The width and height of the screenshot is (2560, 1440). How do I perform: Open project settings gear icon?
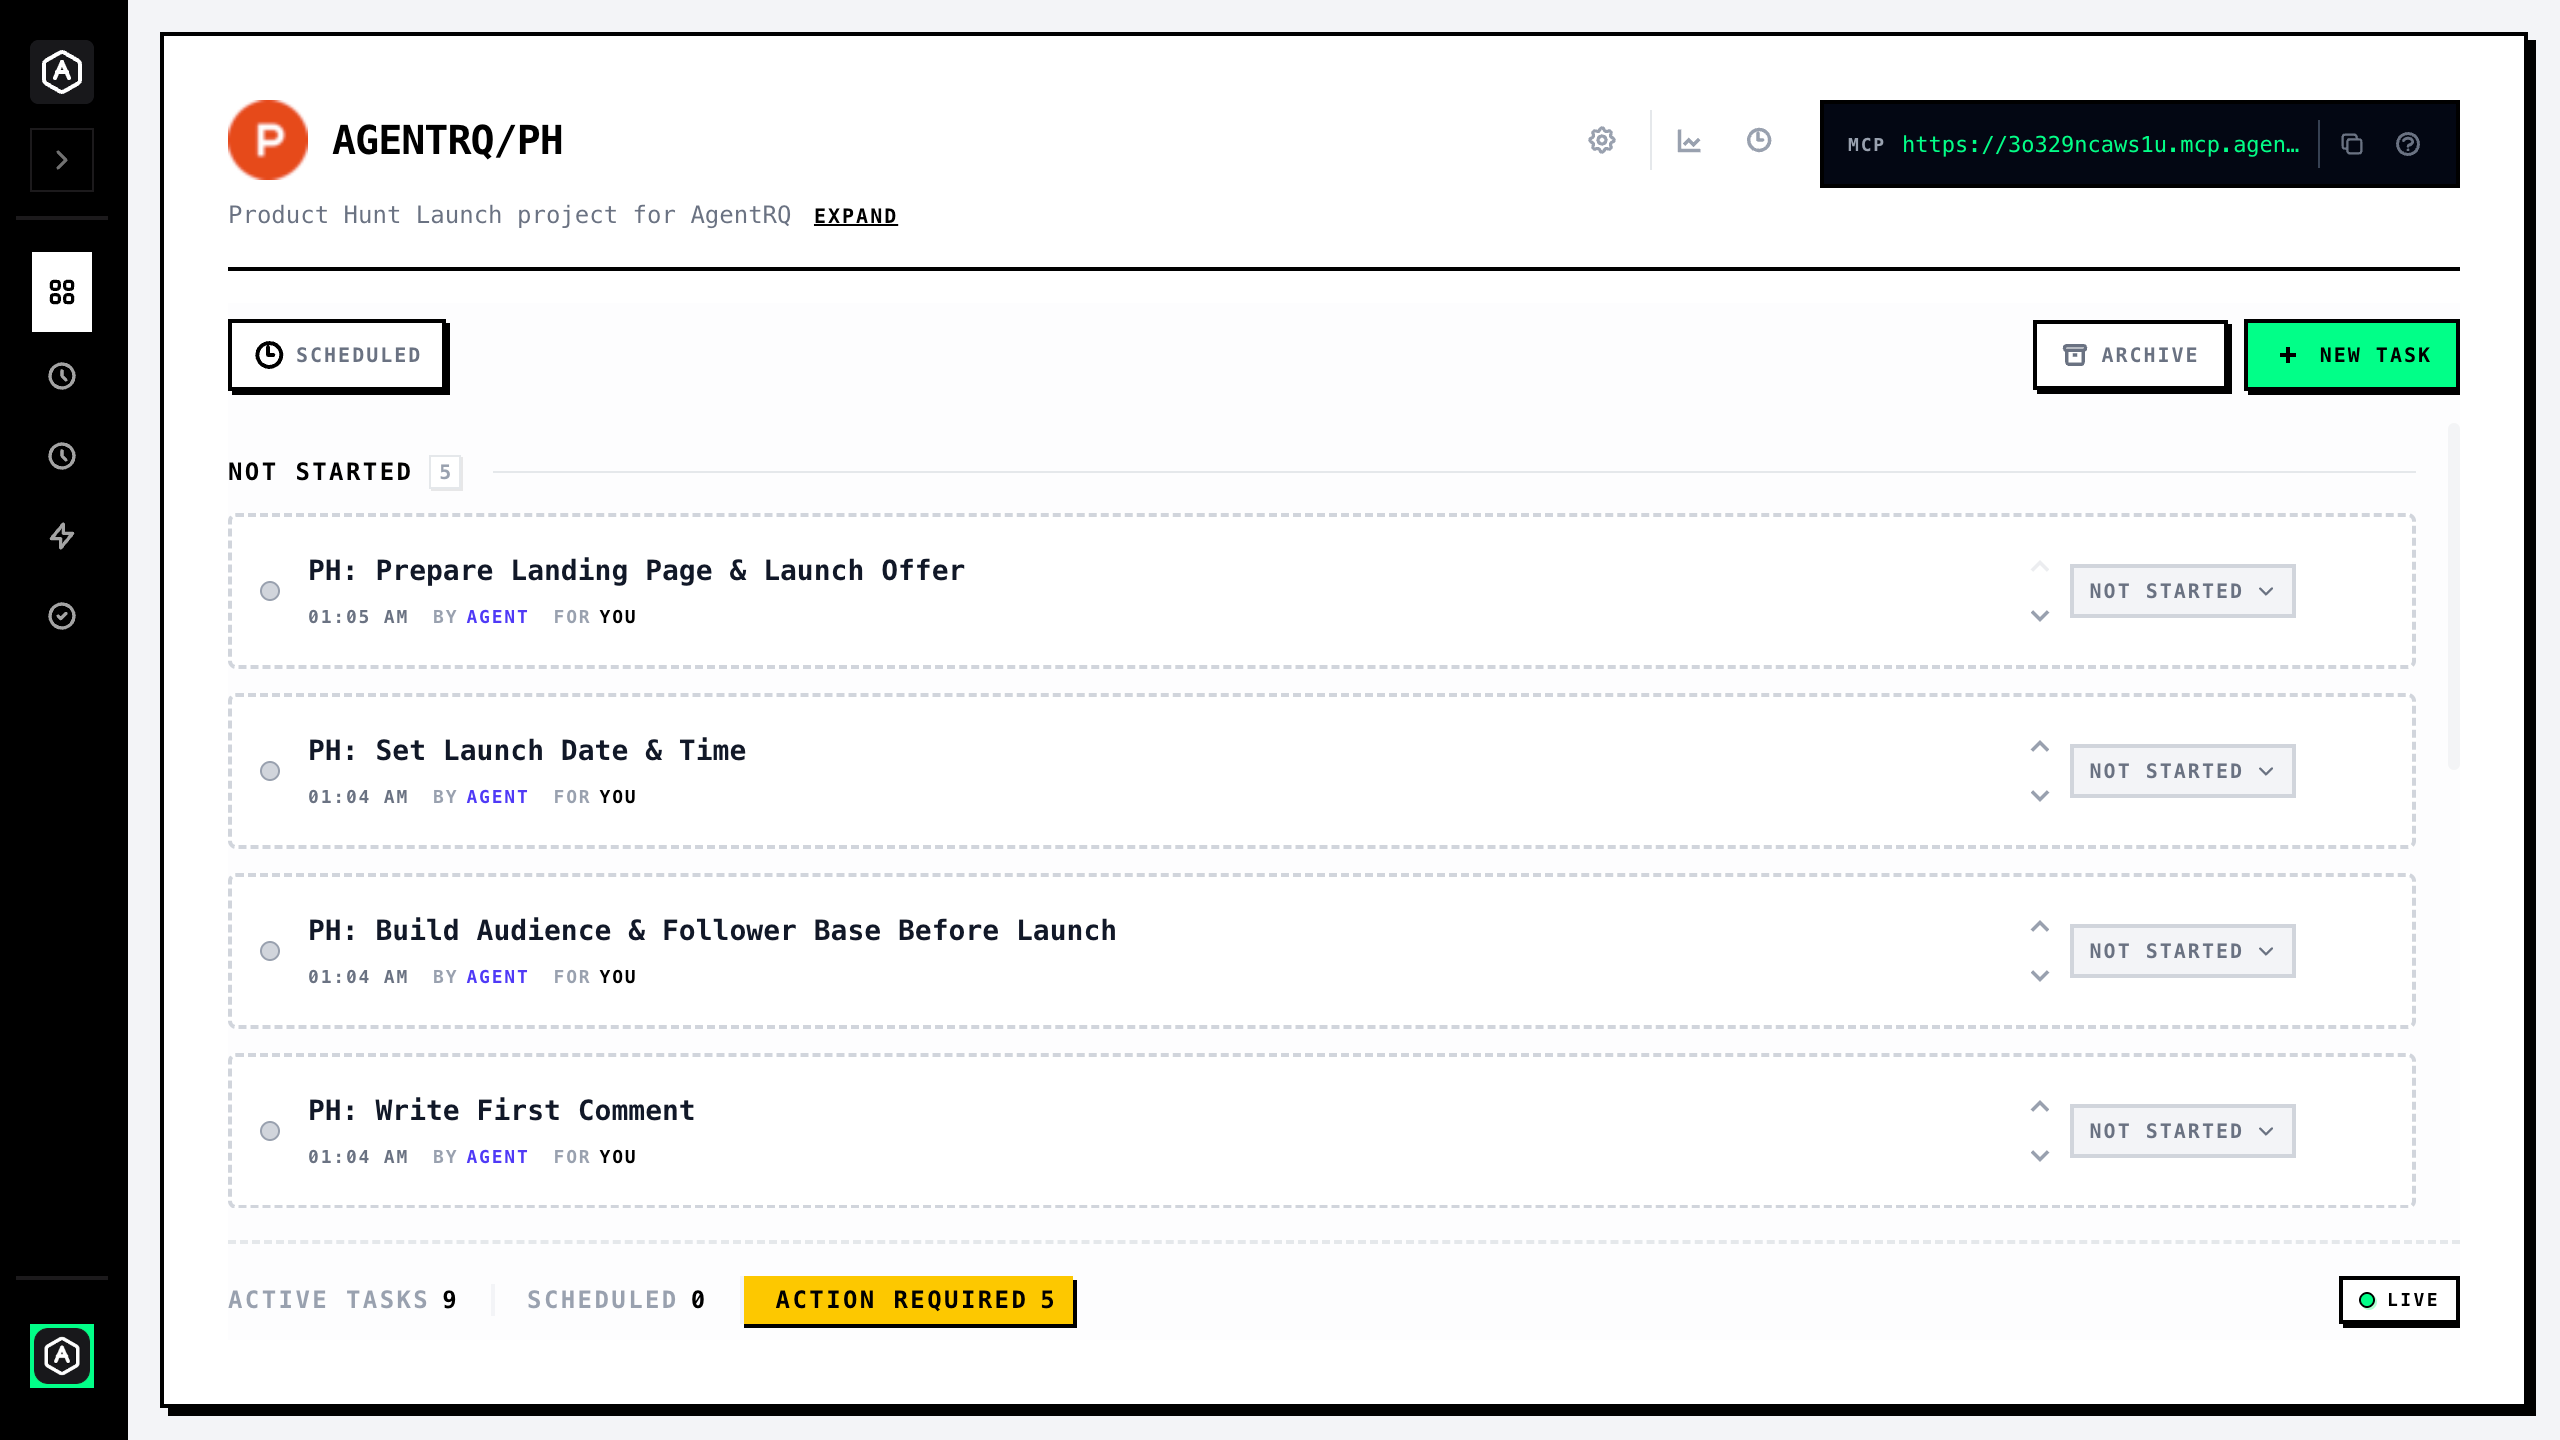(1602, 140)
